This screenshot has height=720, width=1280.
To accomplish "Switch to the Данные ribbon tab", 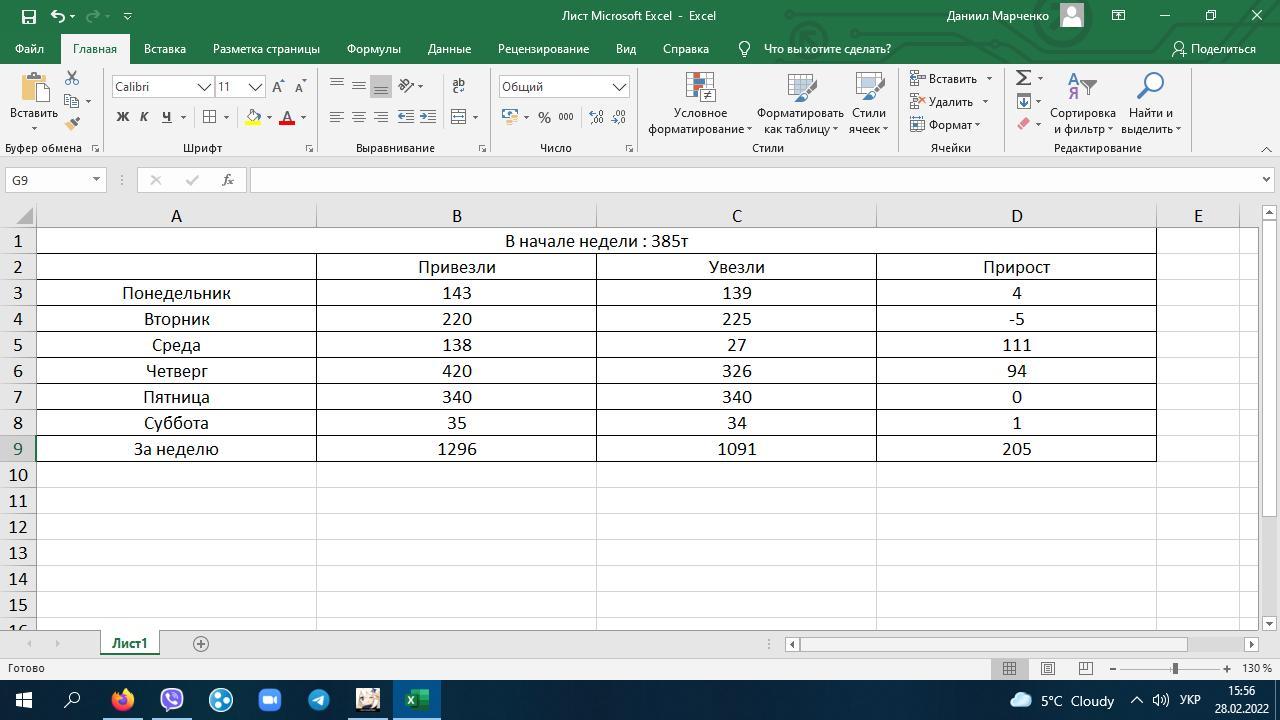I will pos(449,48).
